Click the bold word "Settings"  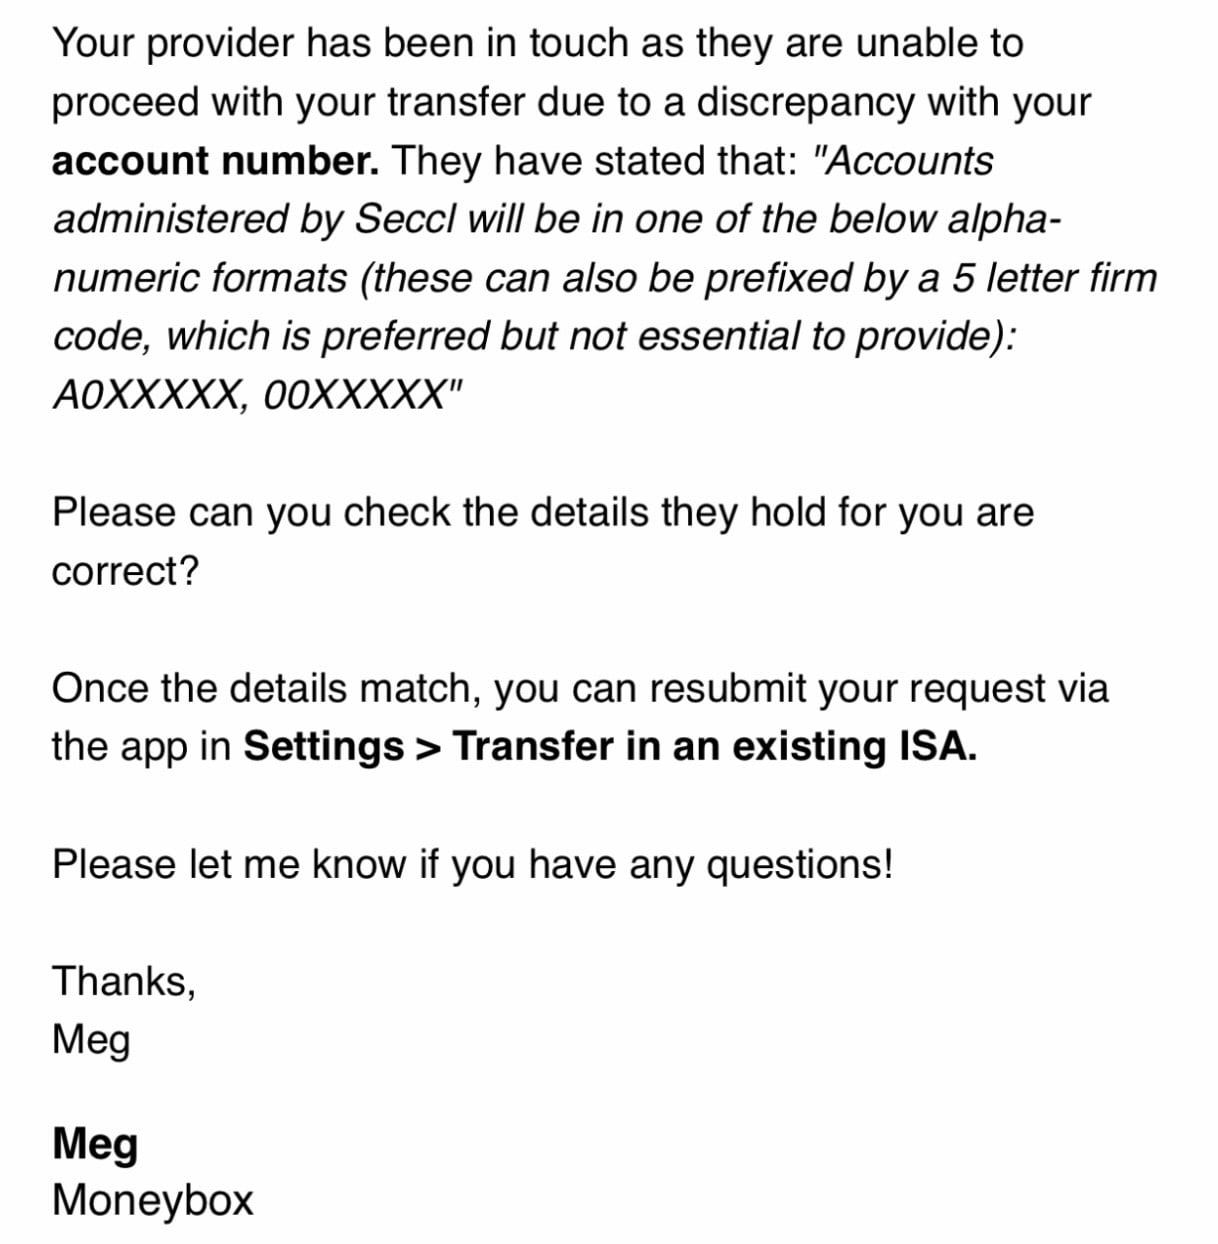tap(323, 747)
